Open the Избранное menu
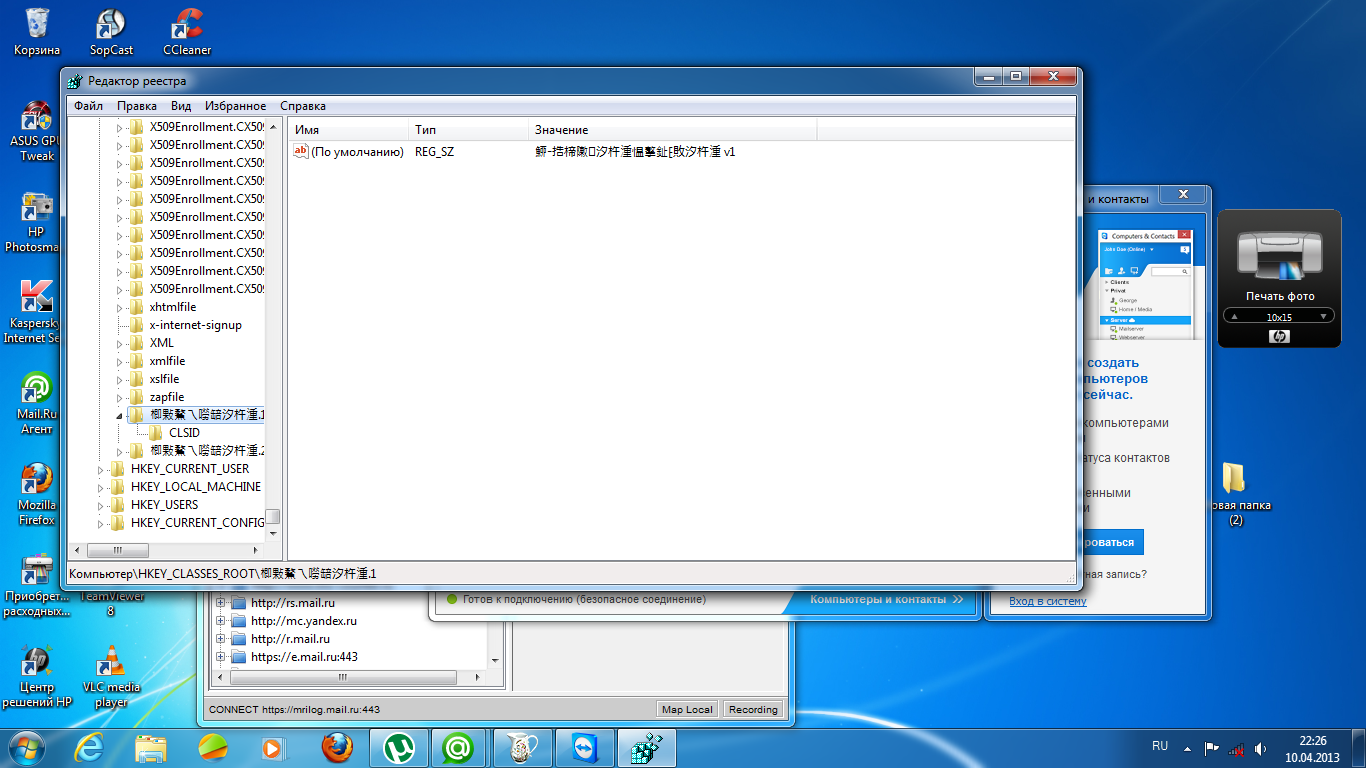Image resolution: width=1366 pixels, height=768 pixels. pyautogui.click(x=236, y=106)
